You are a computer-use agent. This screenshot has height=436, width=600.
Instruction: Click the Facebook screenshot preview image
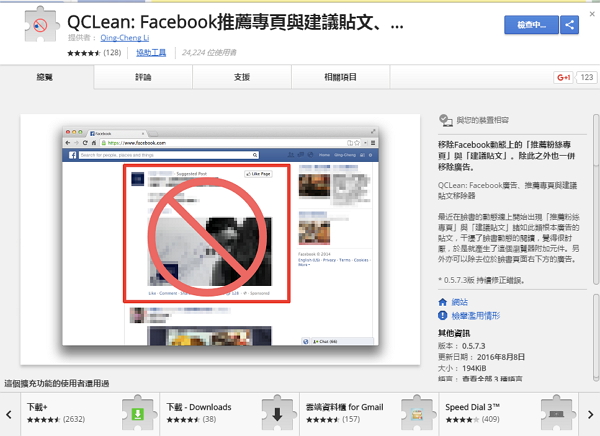tap(221, 236)
